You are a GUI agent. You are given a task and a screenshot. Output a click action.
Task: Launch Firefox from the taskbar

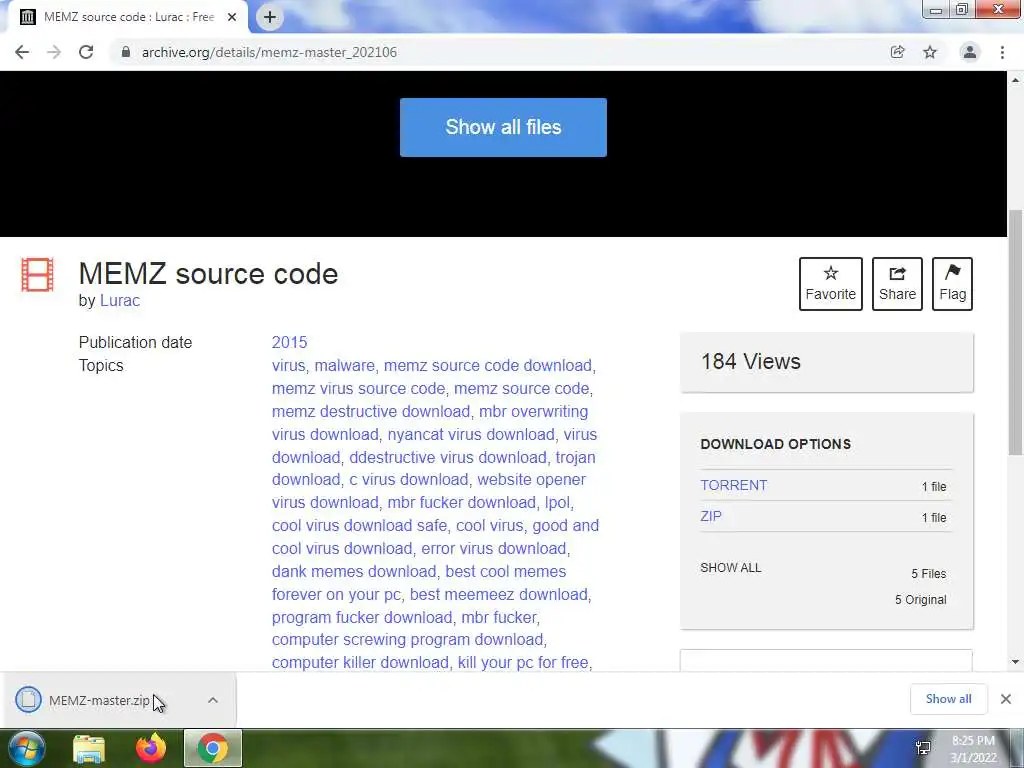coord(151,749)
